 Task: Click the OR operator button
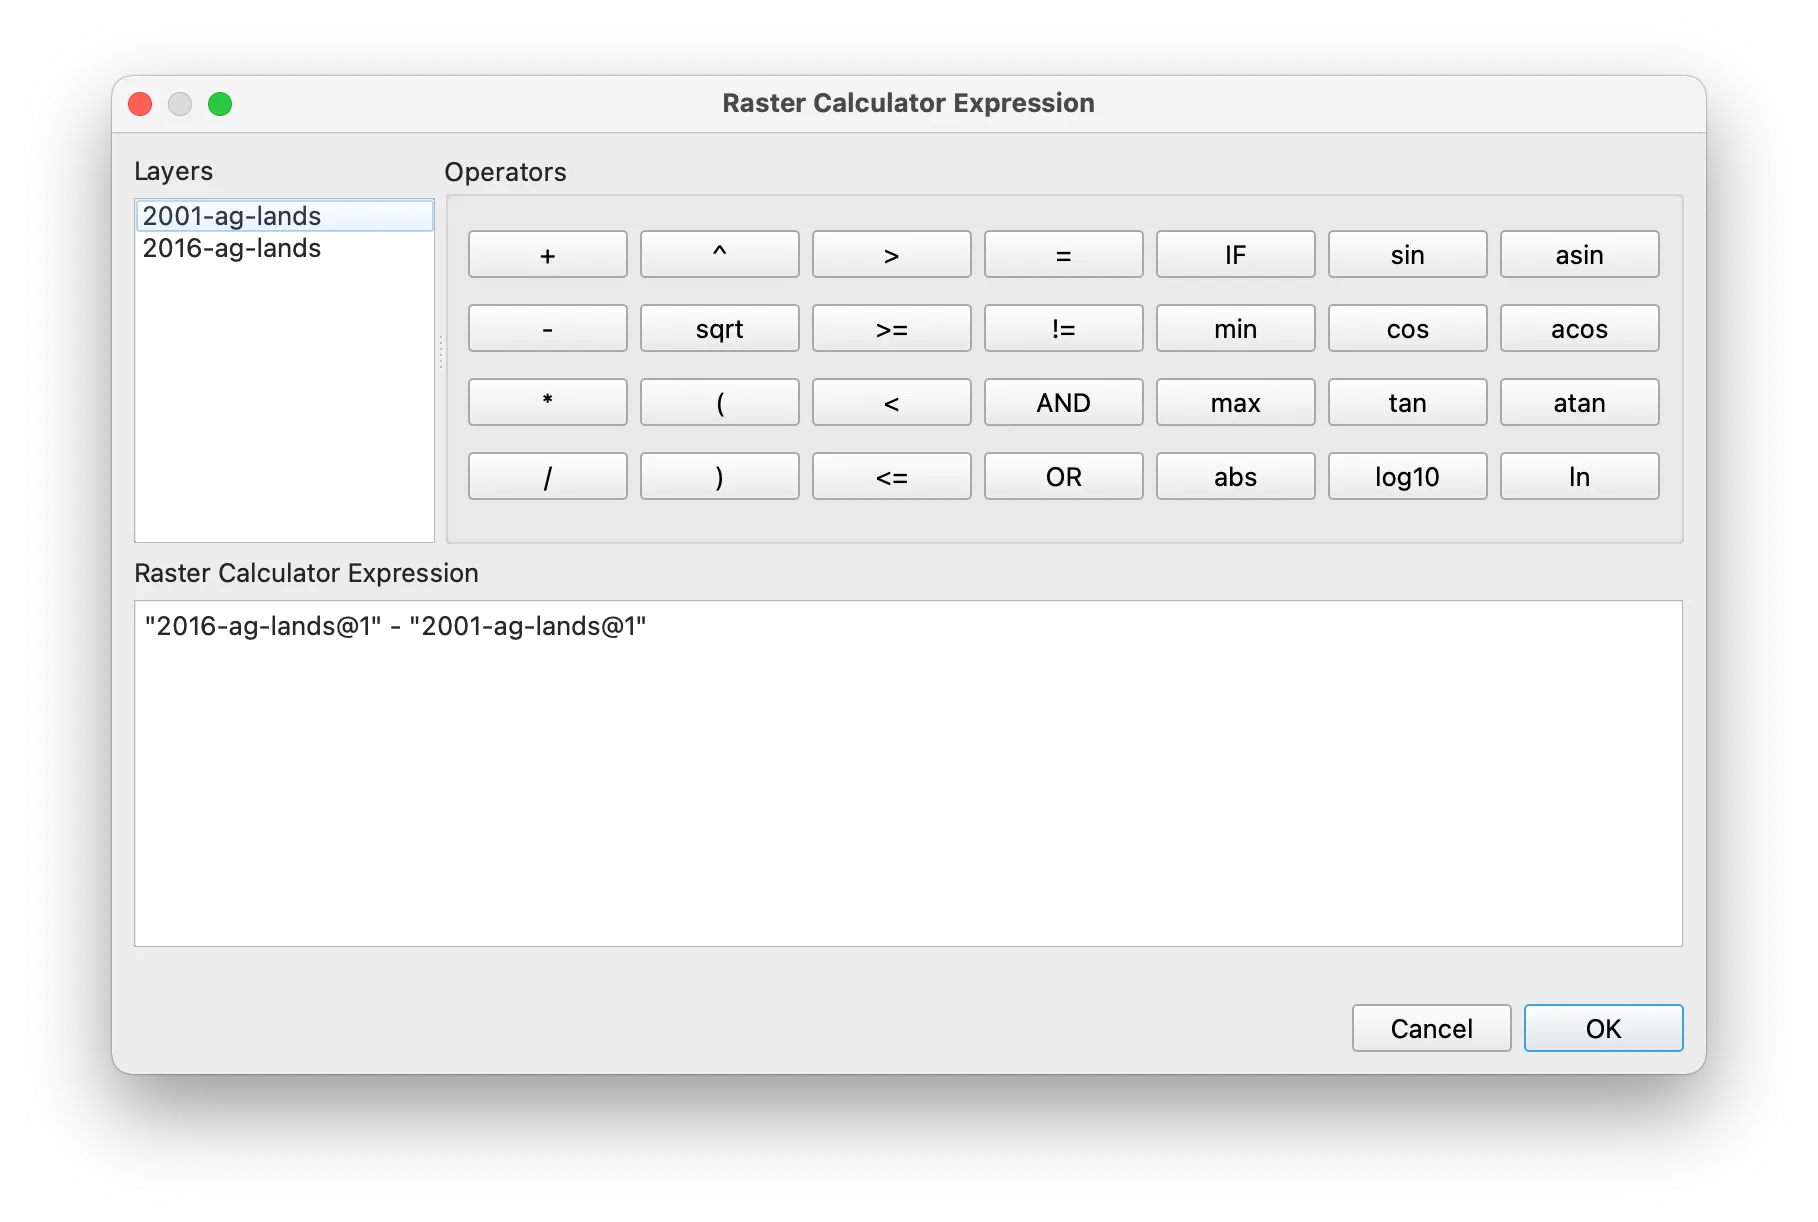(1063, 476)
